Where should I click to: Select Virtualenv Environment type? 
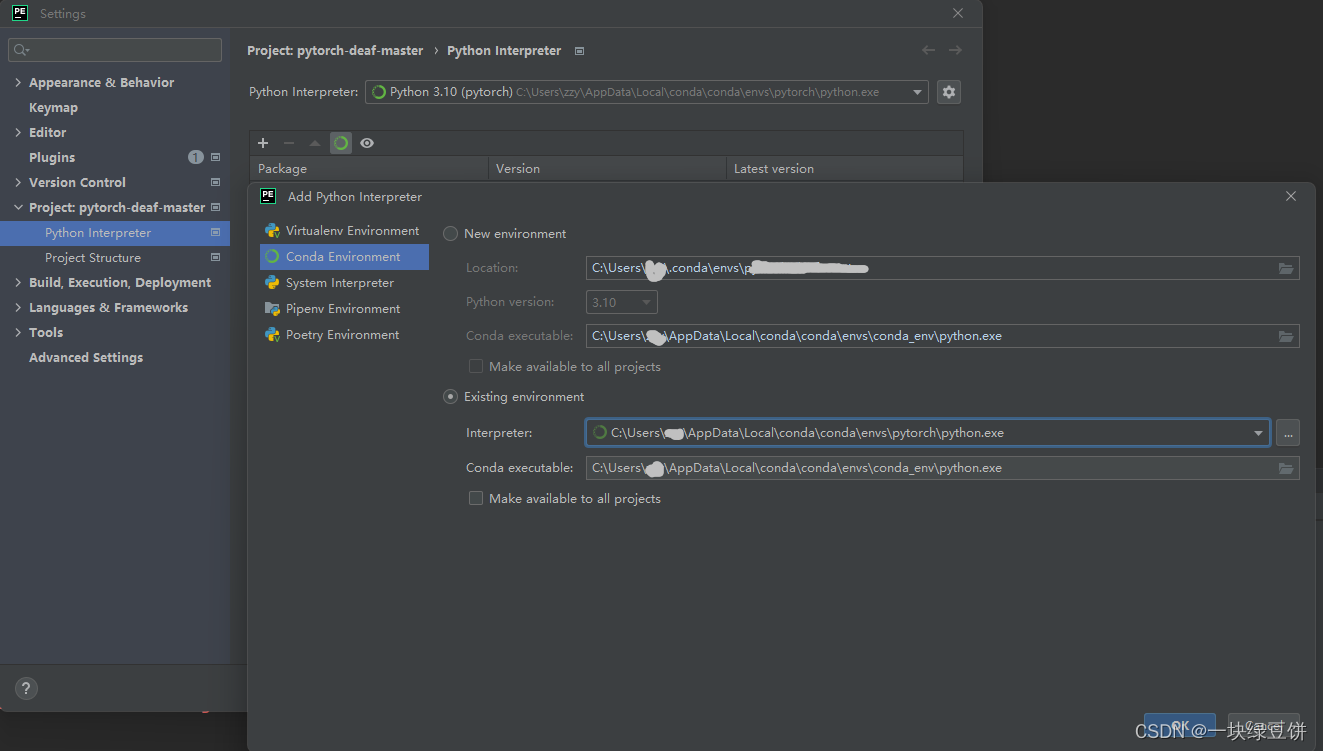point(344,231)
